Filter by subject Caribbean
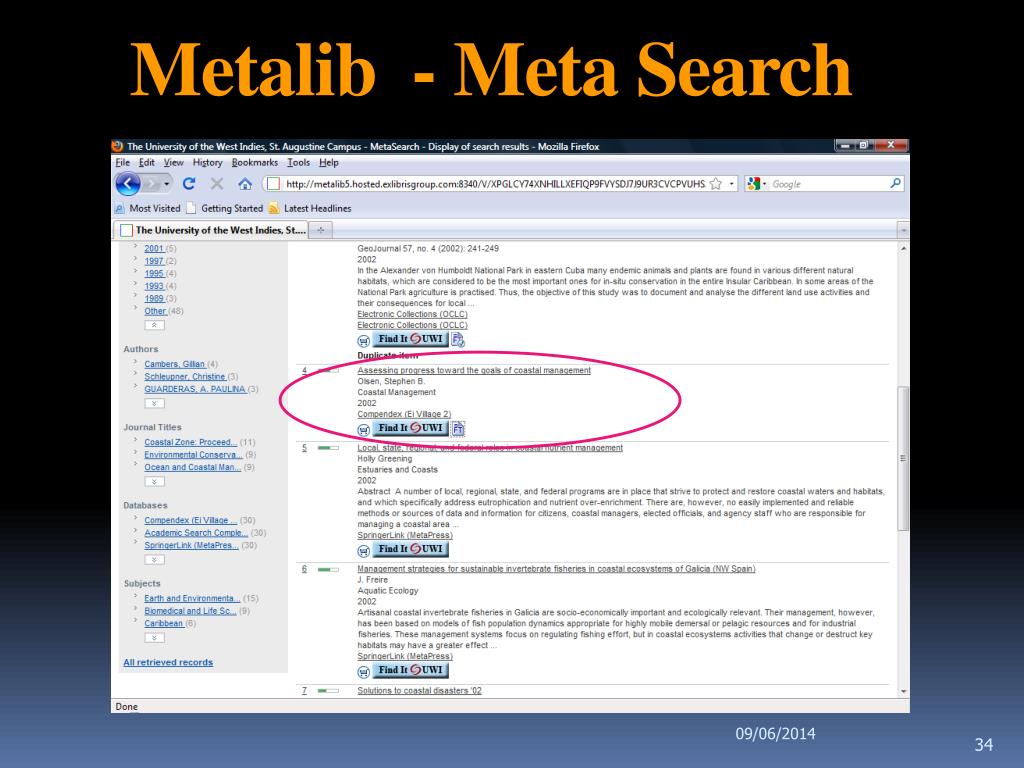Image resolution: width=1024 pixels, height=768 pixels. (163, 624)
